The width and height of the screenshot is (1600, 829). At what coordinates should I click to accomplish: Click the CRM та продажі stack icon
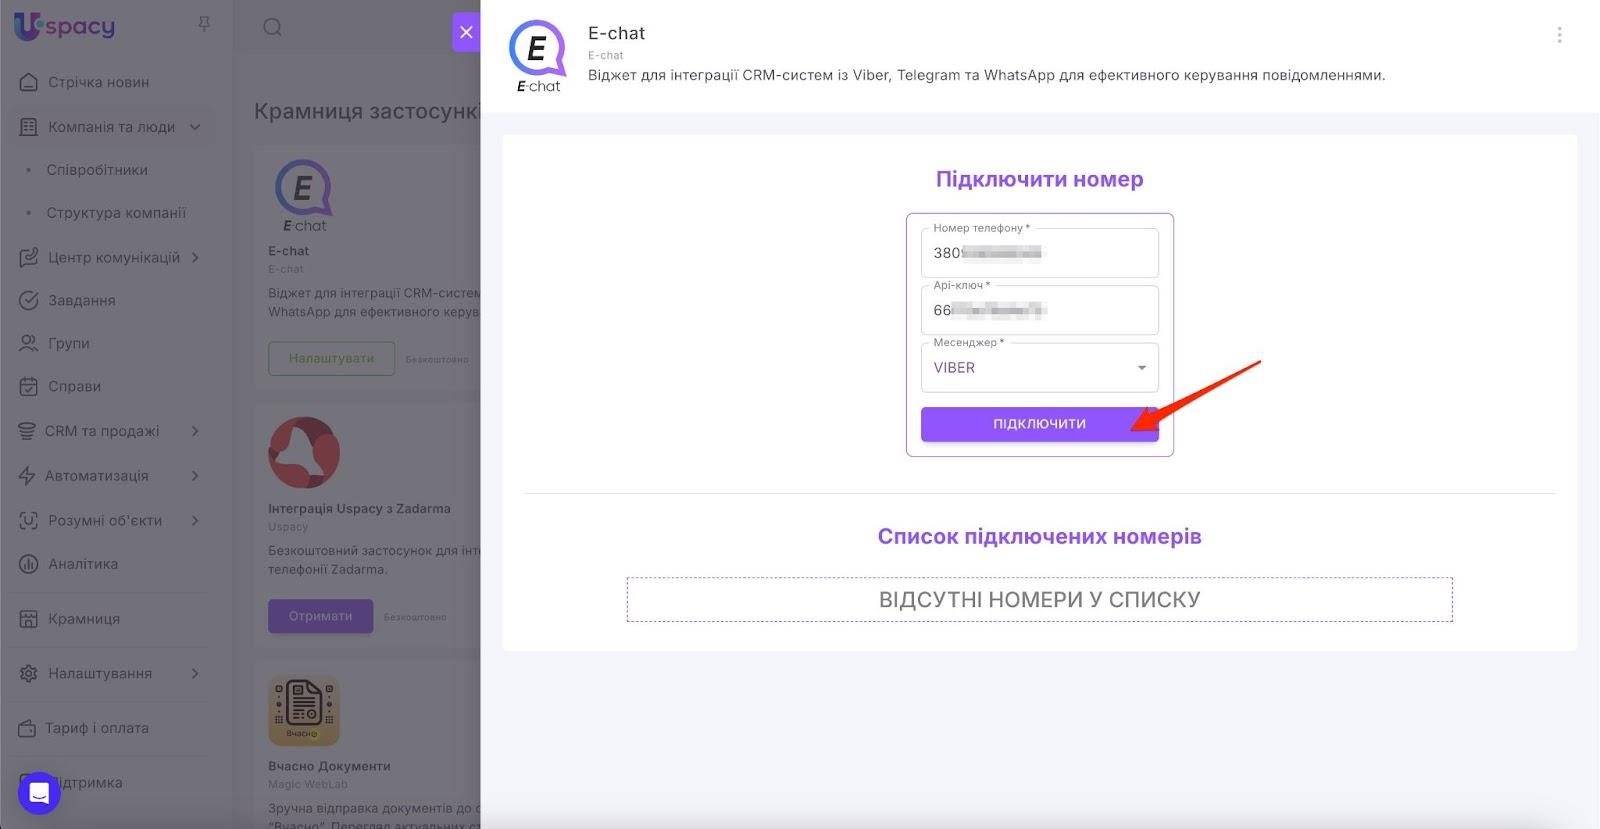tap(27, 431)
